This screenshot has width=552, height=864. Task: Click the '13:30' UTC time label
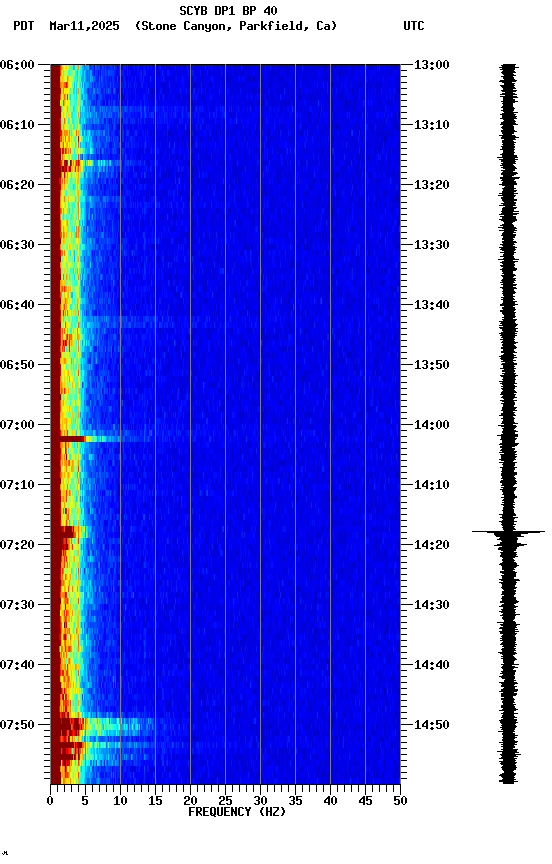432,245
